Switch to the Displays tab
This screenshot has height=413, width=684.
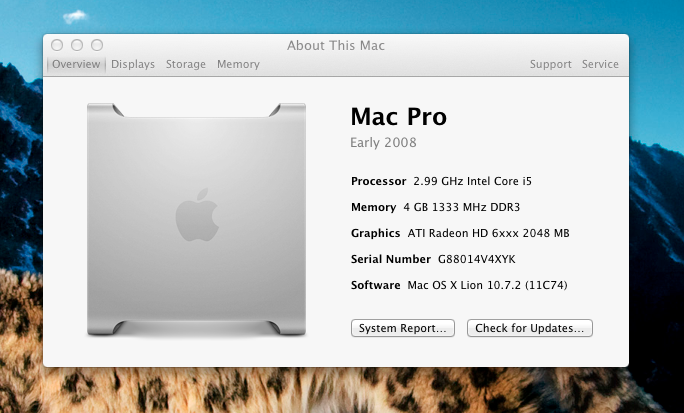[x=133, y=64]
